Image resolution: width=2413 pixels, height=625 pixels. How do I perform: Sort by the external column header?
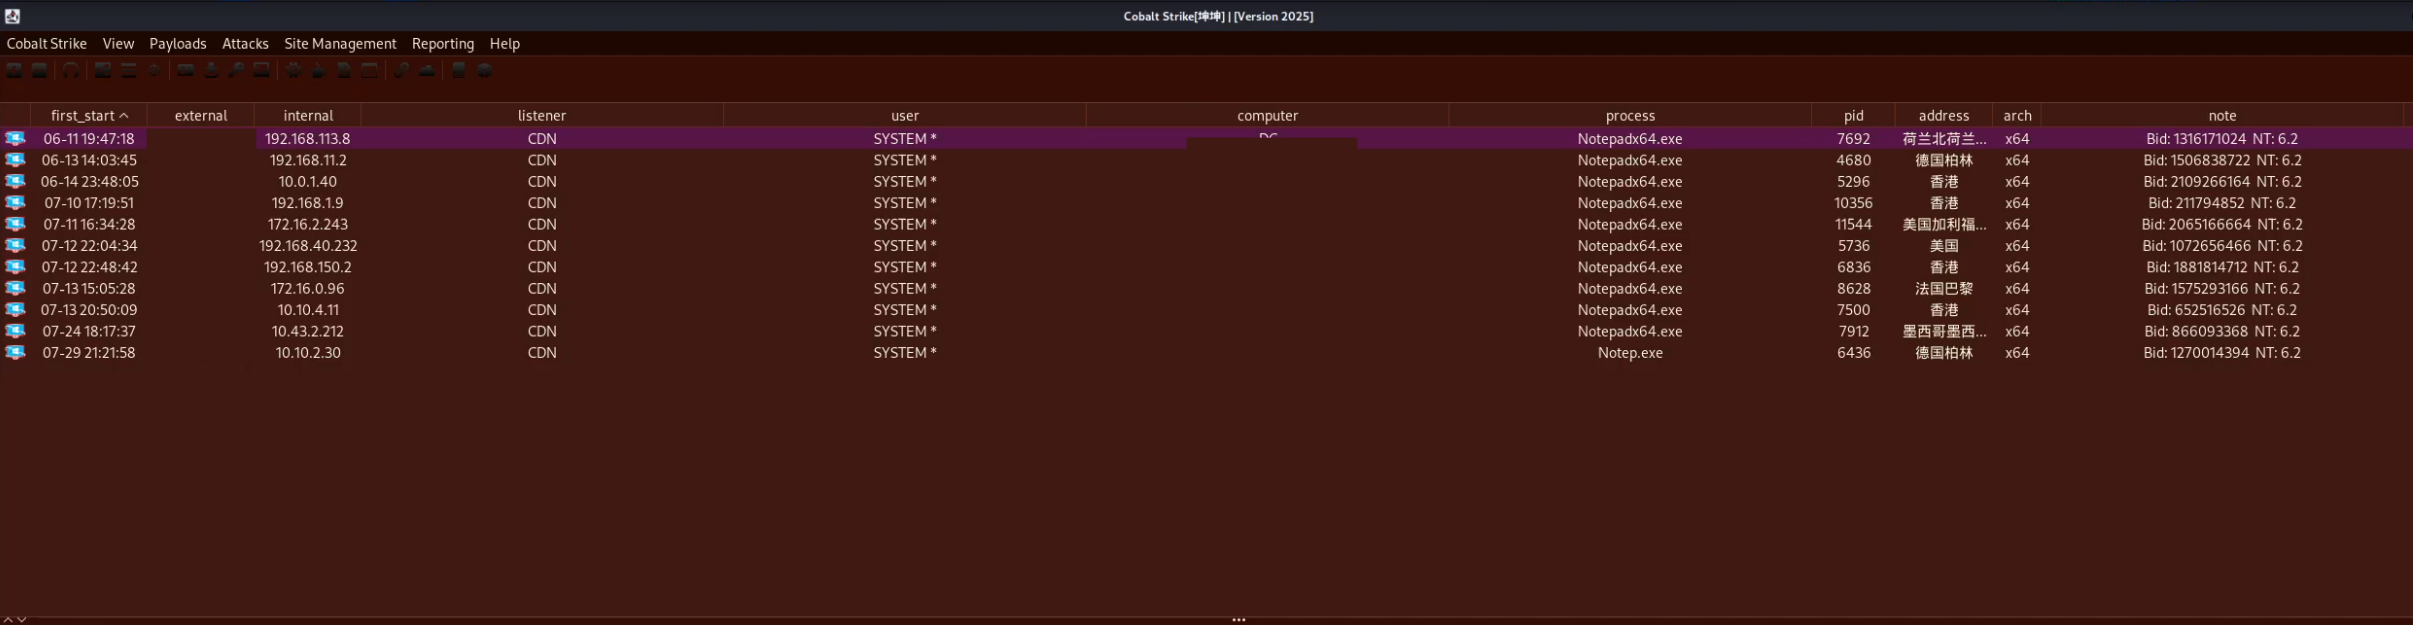coord(201,116)
